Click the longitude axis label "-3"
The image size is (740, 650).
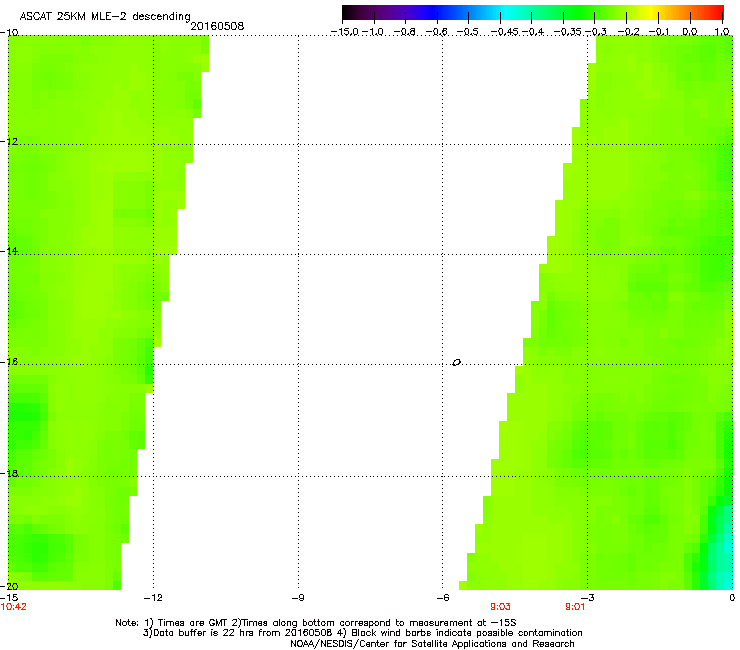click(x=587, y=598)
